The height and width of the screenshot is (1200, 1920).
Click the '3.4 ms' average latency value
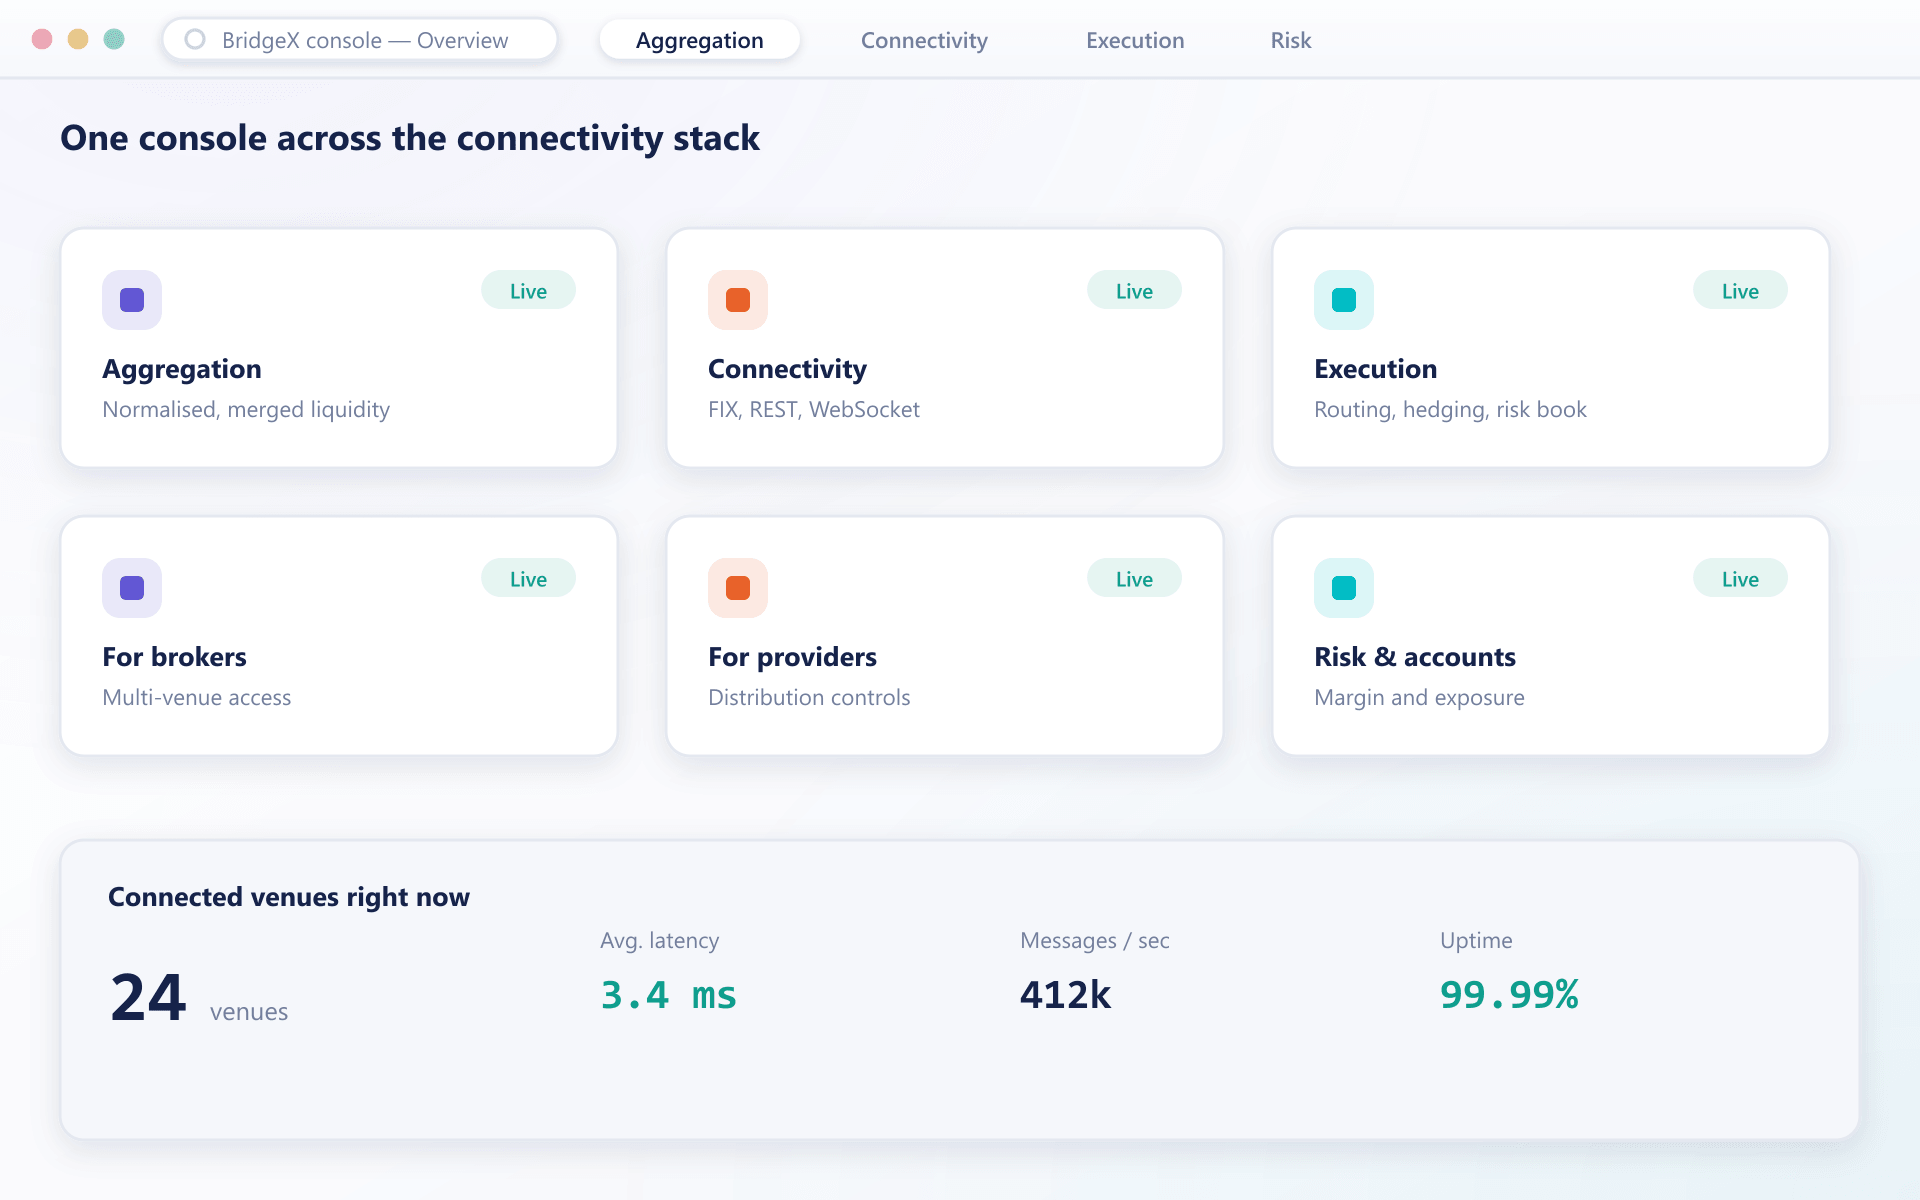(668, 995)
